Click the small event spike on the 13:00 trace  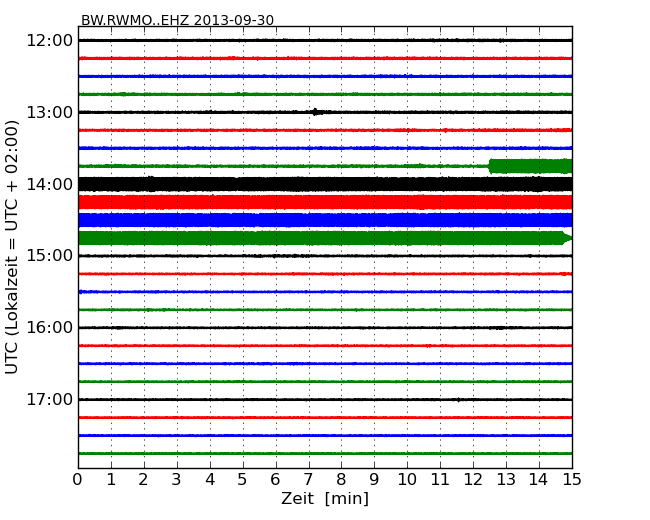pyautogui.click(x=316, y=112)
